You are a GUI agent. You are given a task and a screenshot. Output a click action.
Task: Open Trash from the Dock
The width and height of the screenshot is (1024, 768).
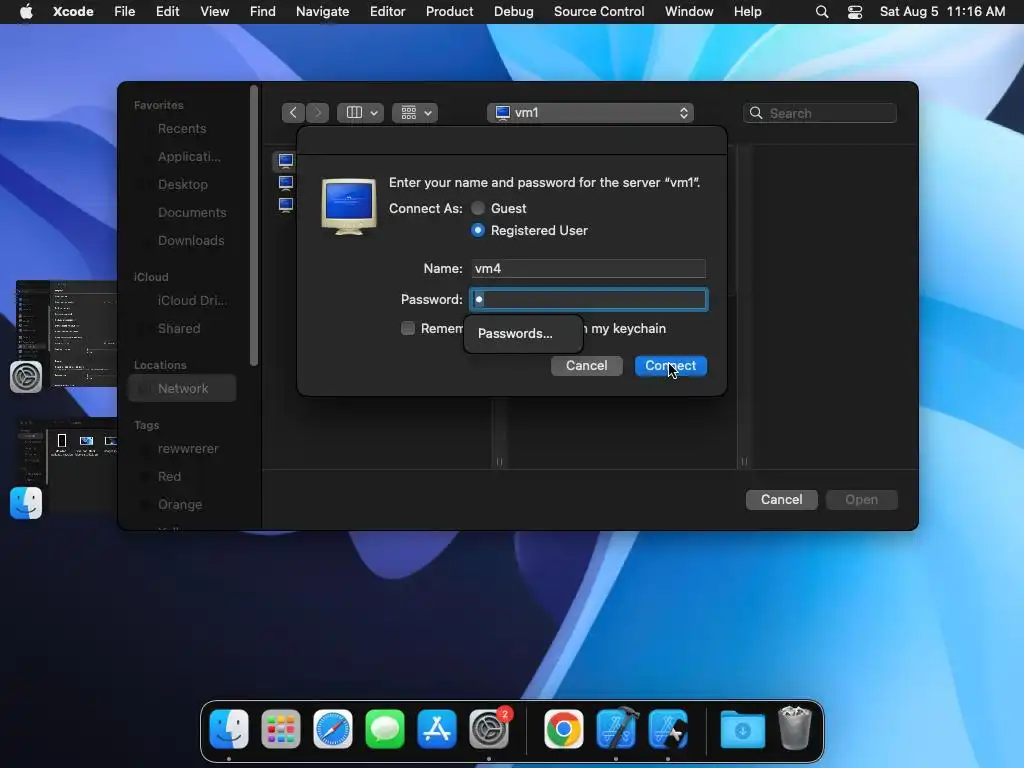(795, 729)
